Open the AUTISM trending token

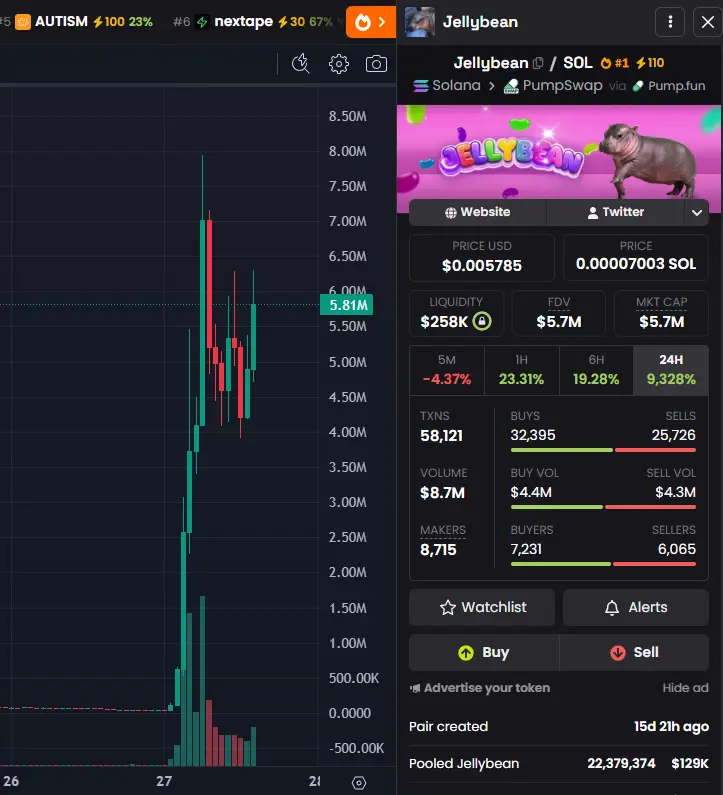pyautogui.click(x=84, y=22)
